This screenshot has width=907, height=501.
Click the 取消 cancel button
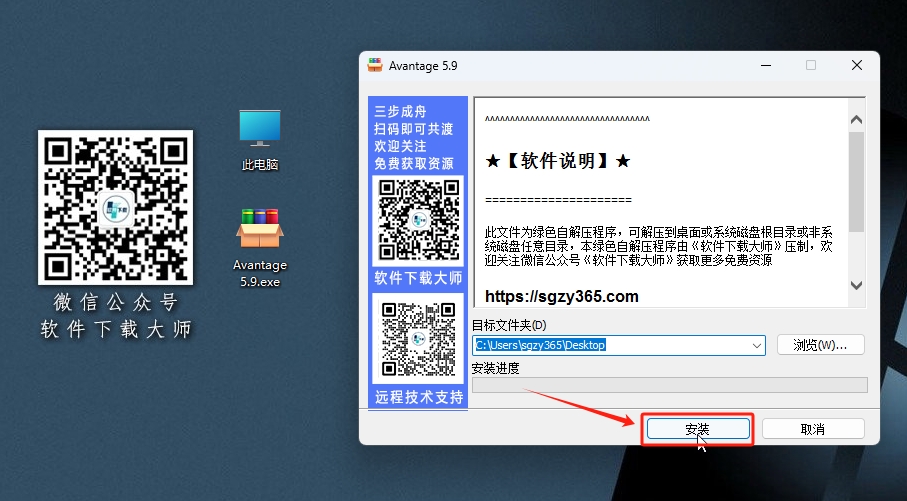point(813,429)
